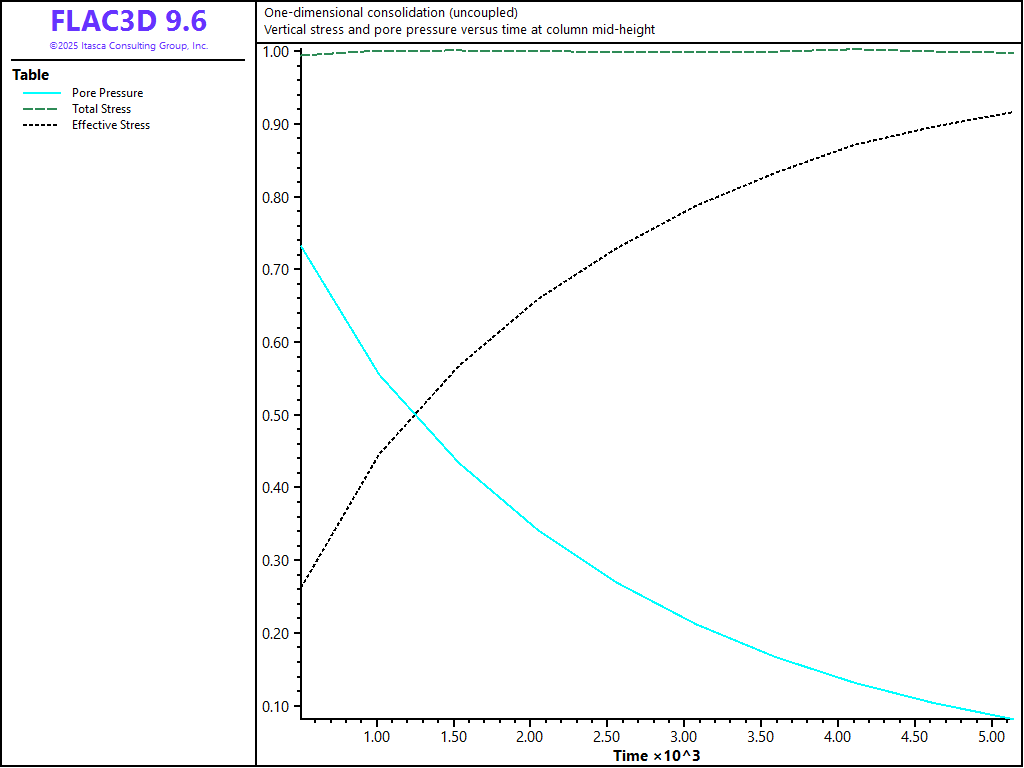This screenshot has height=768, width=1024.
Task: Click the 2.50 tick label on the x-axis
Action: 607,737
